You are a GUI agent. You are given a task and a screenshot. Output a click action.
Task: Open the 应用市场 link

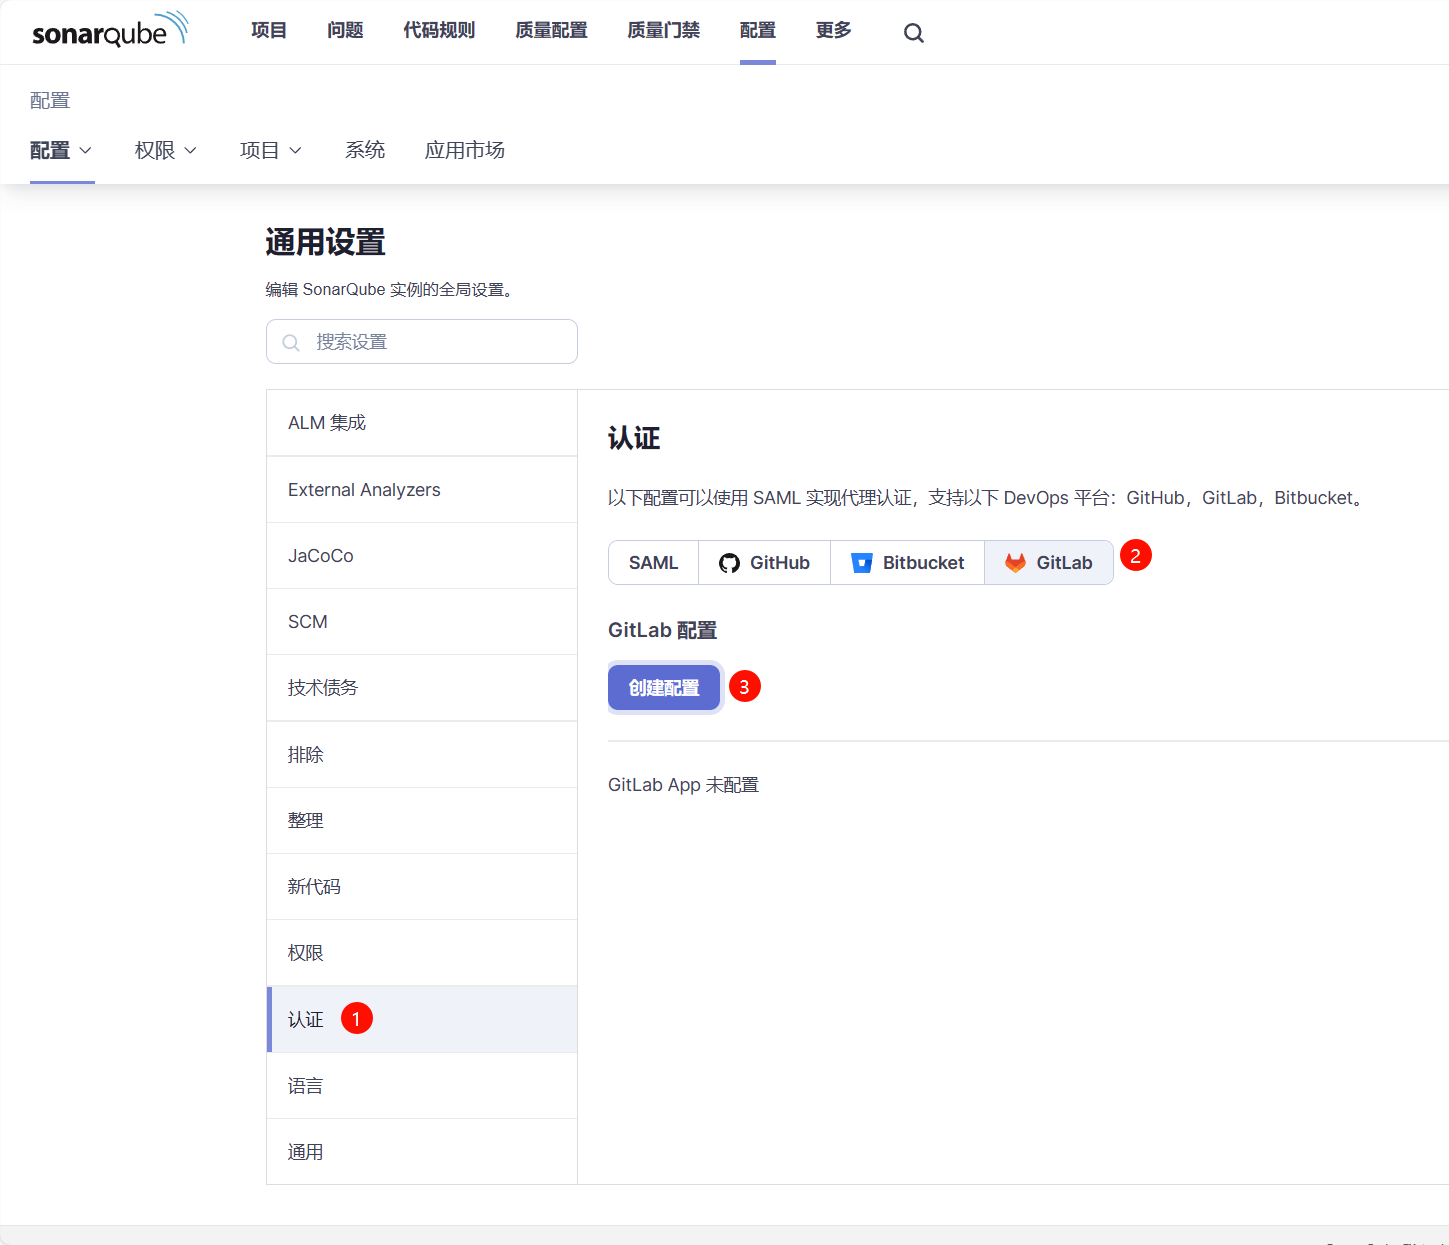click(x=464, y=150)
